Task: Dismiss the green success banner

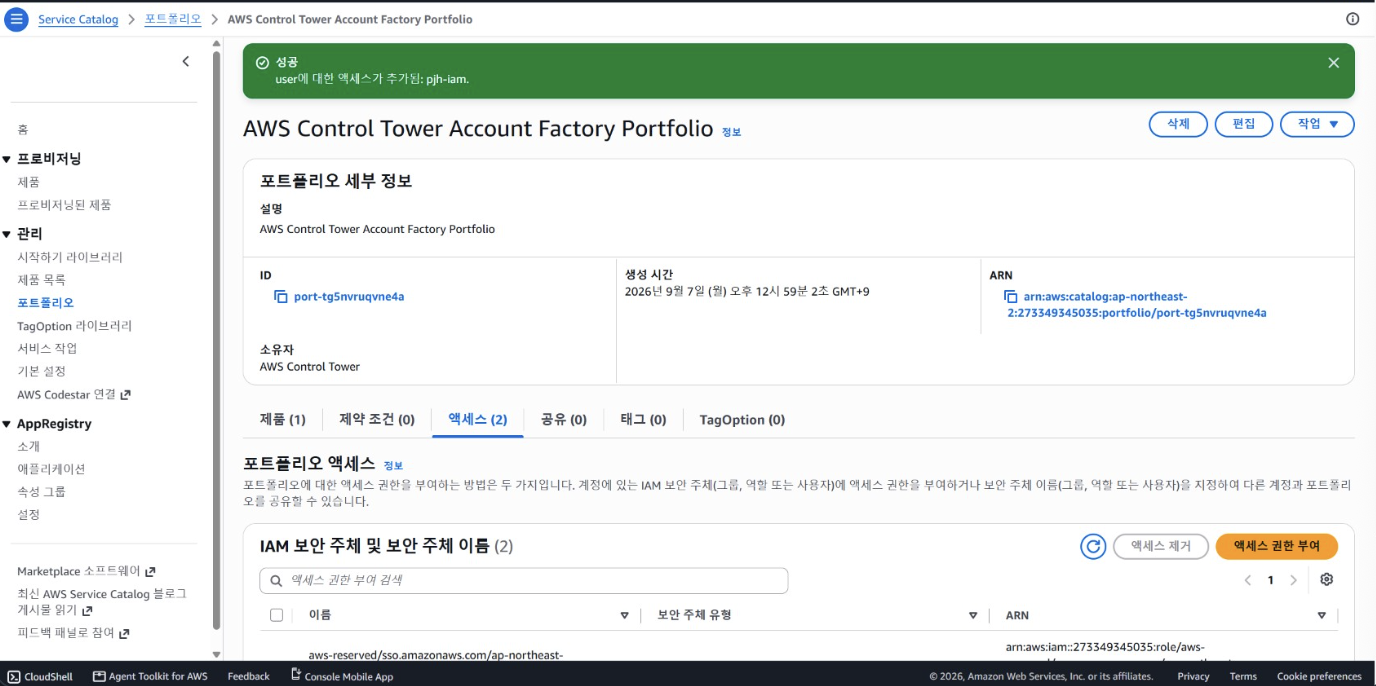Action: tap(1333, 63)
